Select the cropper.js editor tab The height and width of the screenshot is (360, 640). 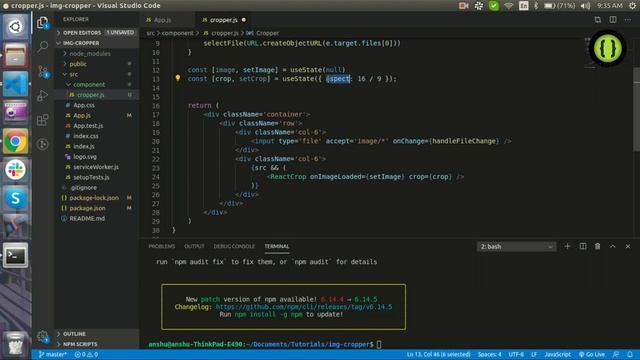[224, 20]
